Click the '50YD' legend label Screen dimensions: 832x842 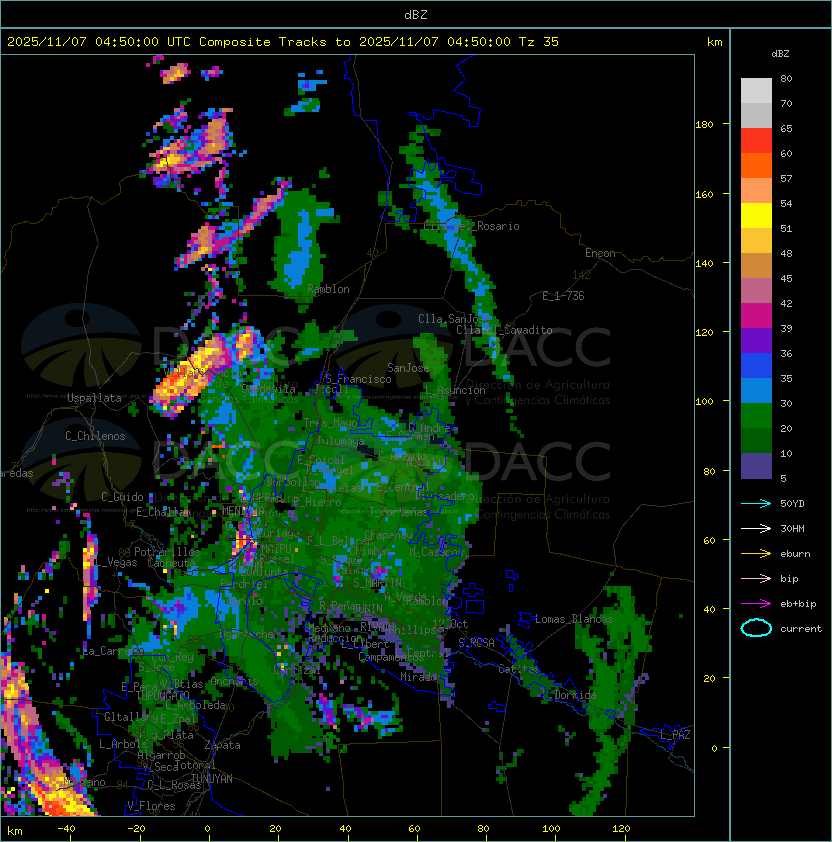click(792, 504)
